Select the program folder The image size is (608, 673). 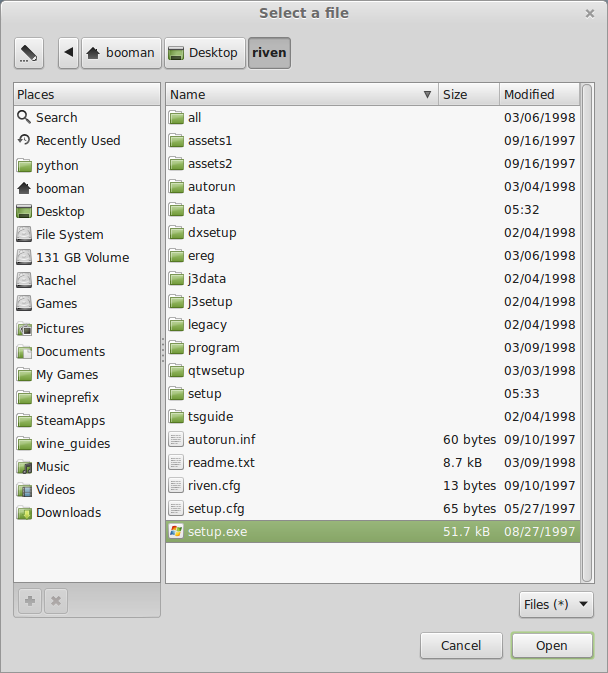373,347
